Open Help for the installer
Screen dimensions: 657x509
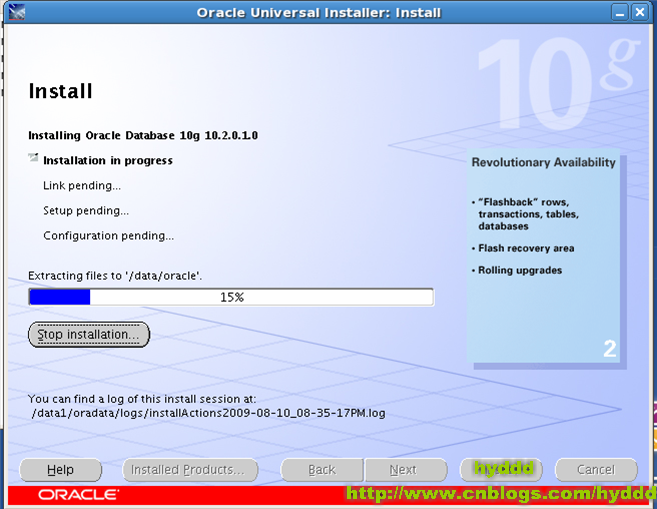(60, 470)
